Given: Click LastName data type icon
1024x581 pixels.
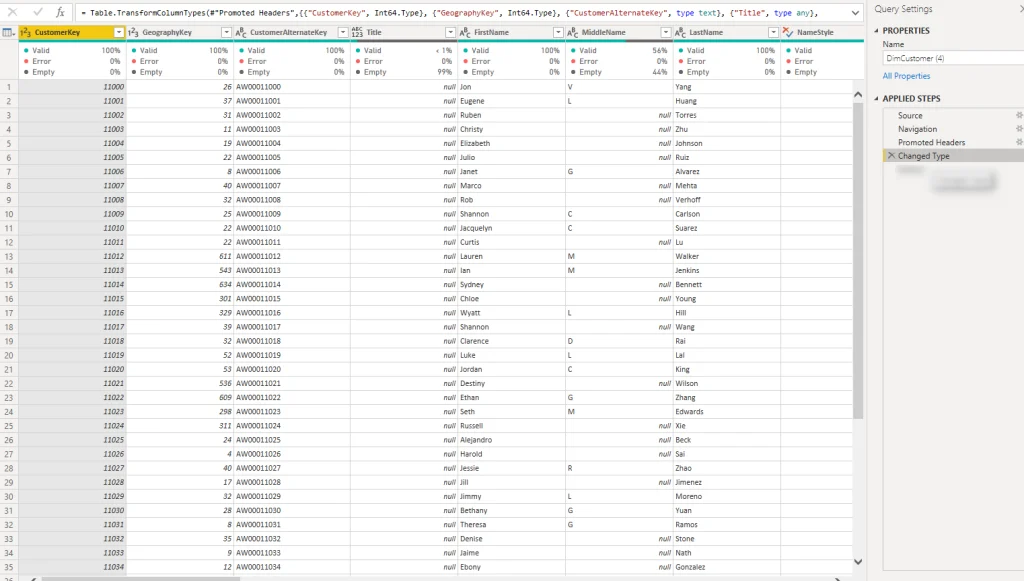Looking at the screenshot, I should tap(680, 32).
